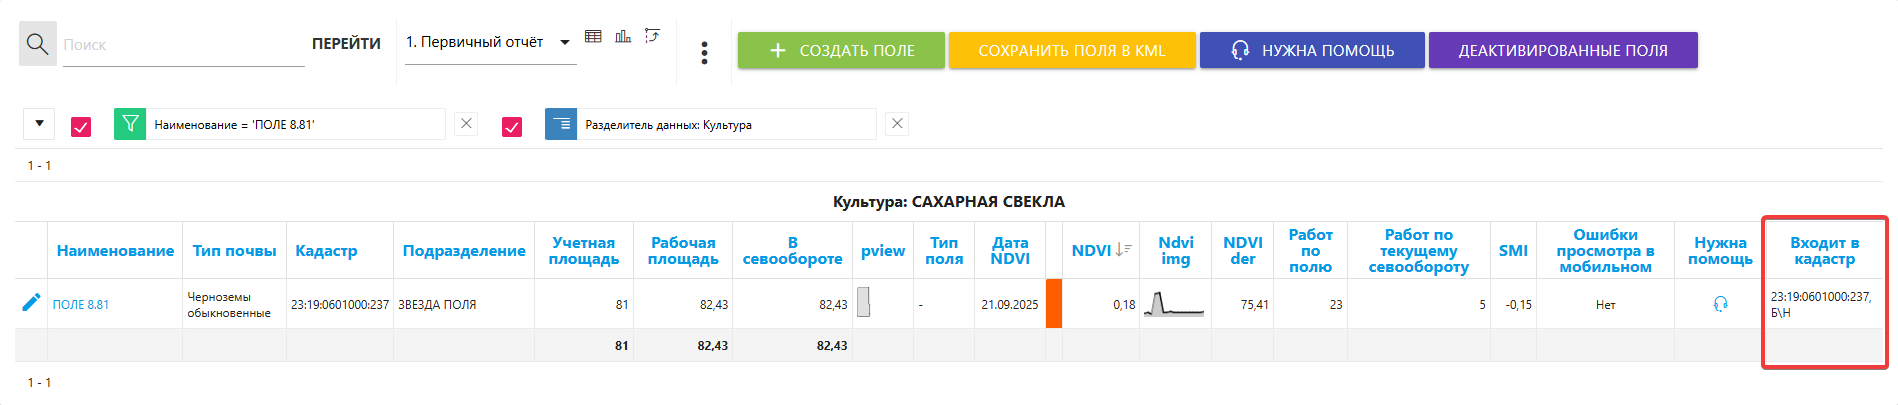This screenshot has width=1898, height=405.
Task: Click the orange NDVI color cell
Action: pyautogui.click(x=1053, y=304)
